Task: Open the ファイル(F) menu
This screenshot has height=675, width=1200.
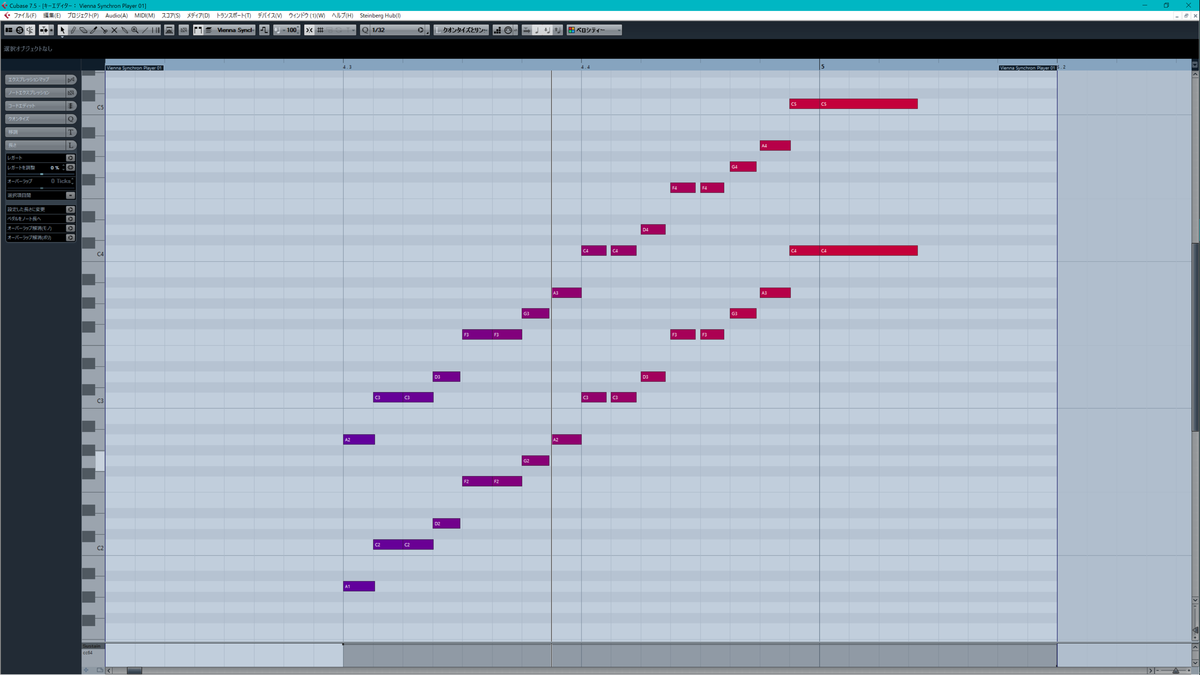Action: coord(25,16)
